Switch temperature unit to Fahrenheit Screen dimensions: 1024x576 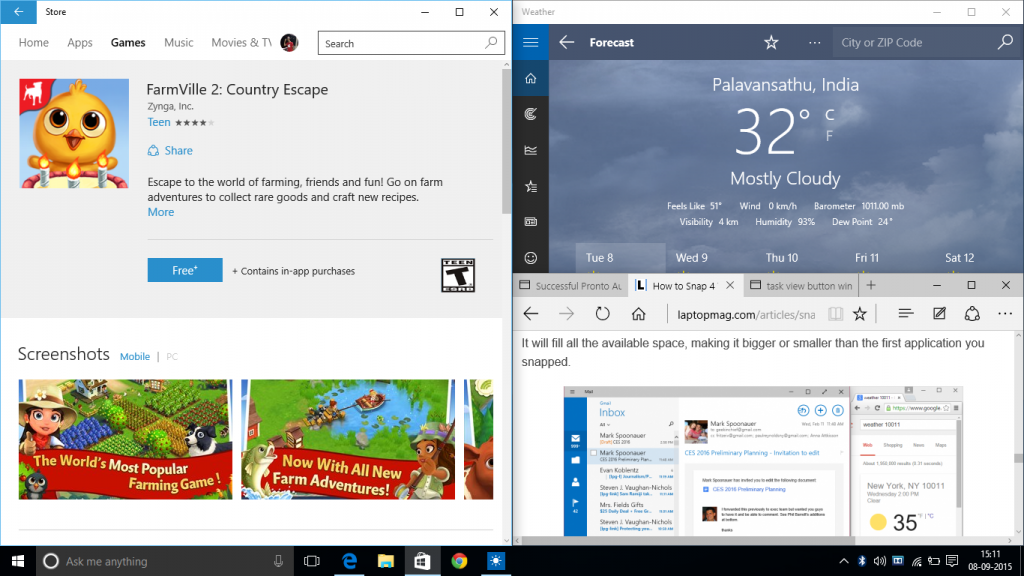point(829,136)
